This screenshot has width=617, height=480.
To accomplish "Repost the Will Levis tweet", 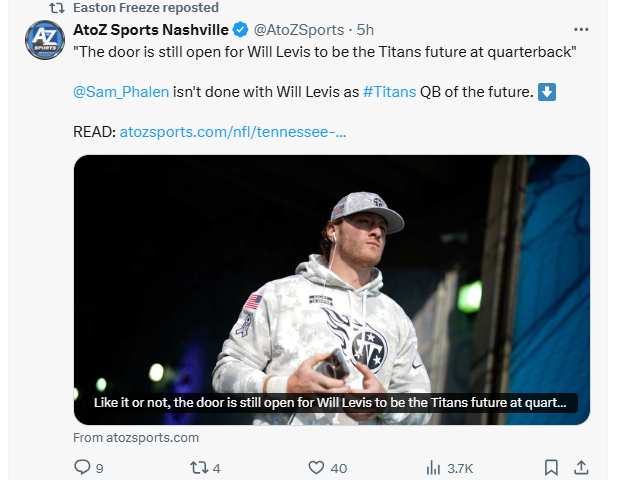I will 198,467.
